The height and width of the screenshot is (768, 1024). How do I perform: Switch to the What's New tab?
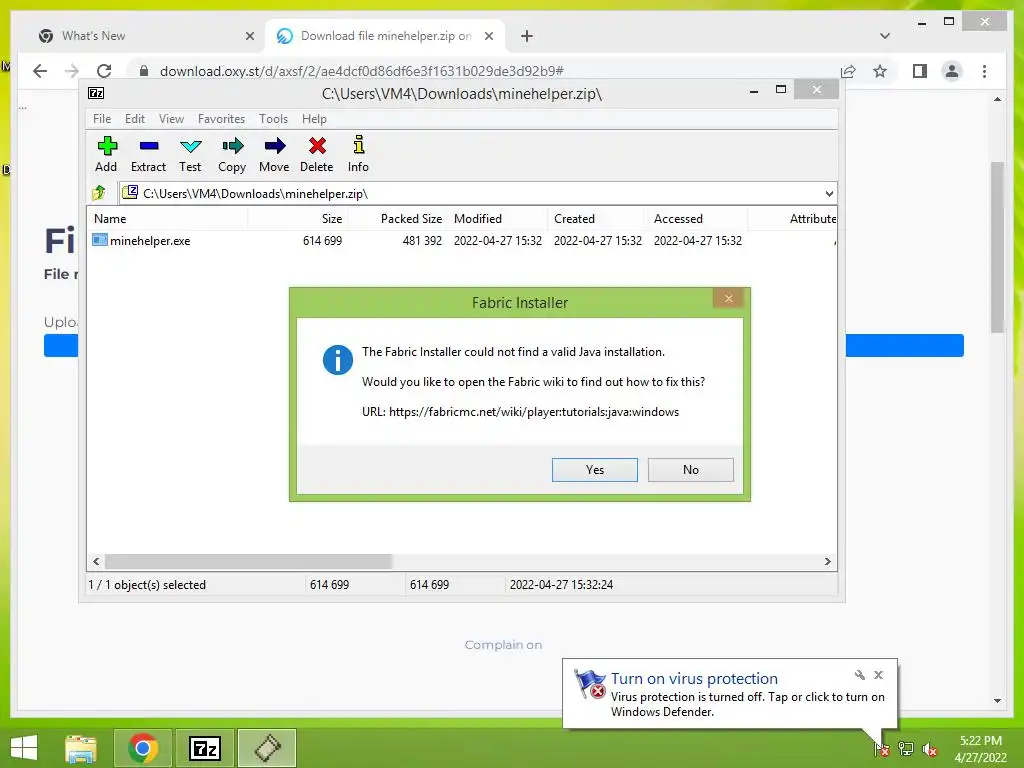click(145, 36)
